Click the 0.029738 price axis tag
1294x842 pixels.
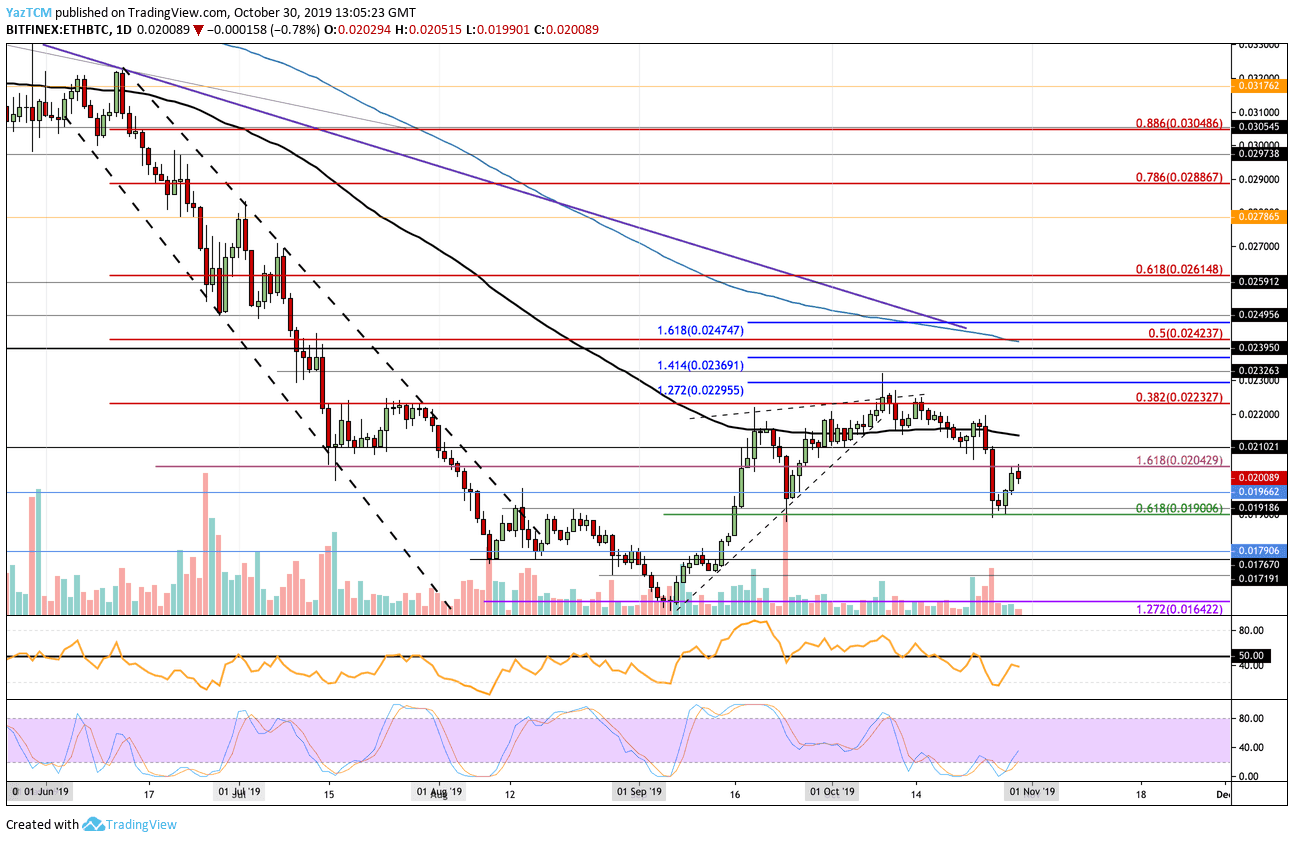1260,154
